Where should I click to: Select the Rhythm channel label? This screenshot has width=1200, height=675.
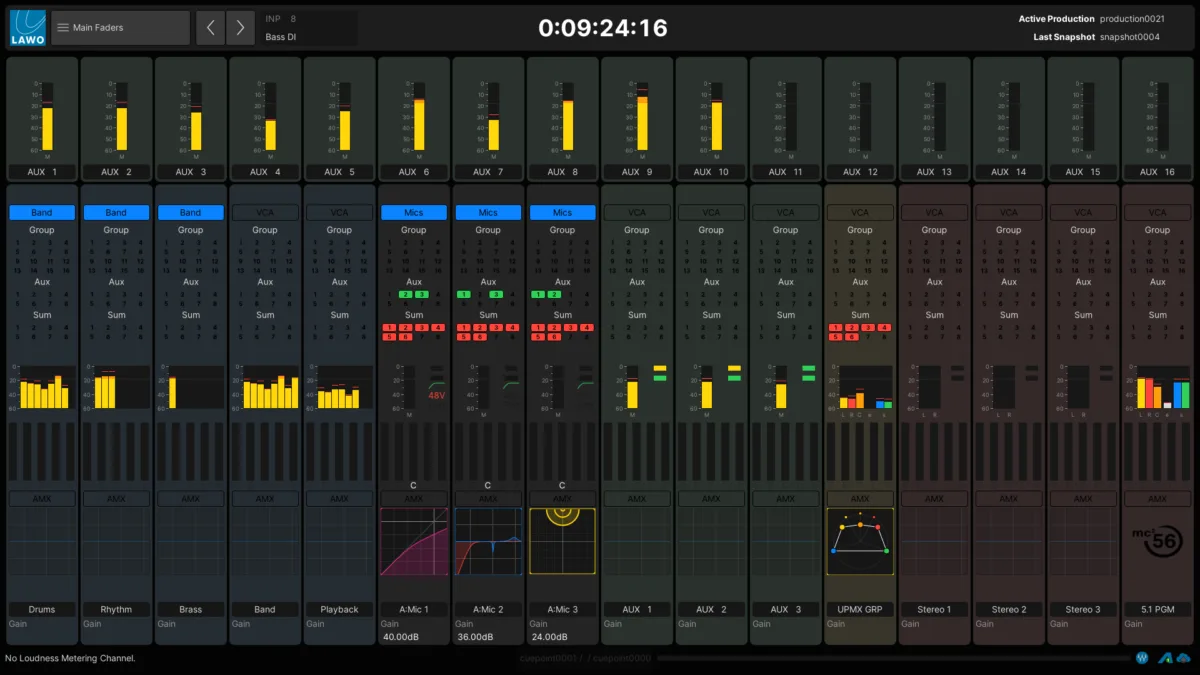pyautogui.click(x=116, y=609)
